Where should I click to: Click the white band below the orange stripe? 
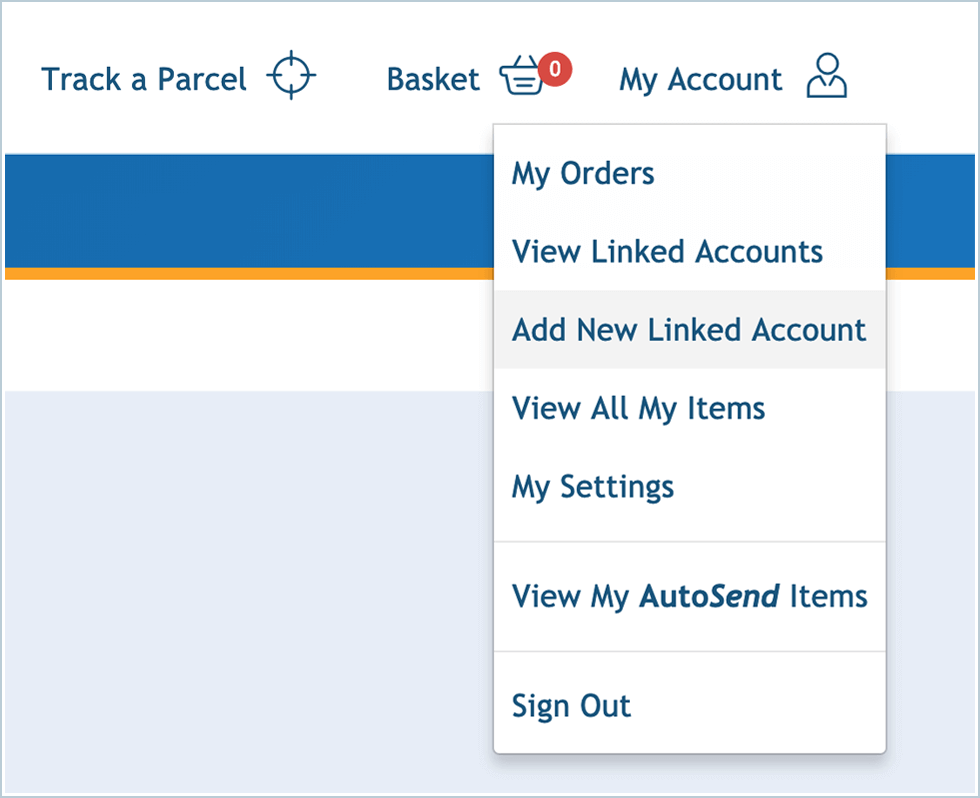pyautogui.click(x=250, y=335)
